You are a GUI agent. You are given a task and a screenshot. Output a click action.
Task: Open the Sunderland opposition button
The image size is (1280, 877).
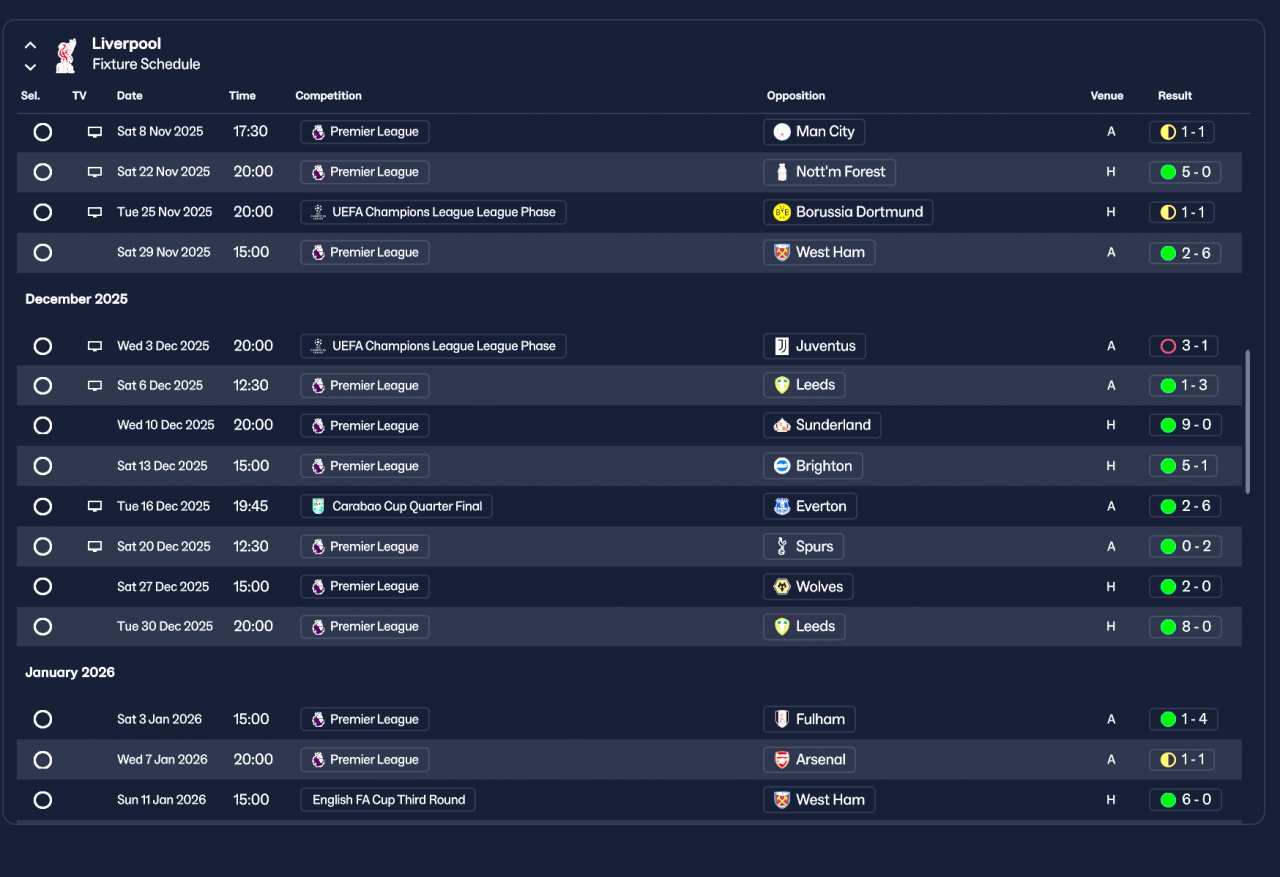pyautogui.click(x=822, y=425)
